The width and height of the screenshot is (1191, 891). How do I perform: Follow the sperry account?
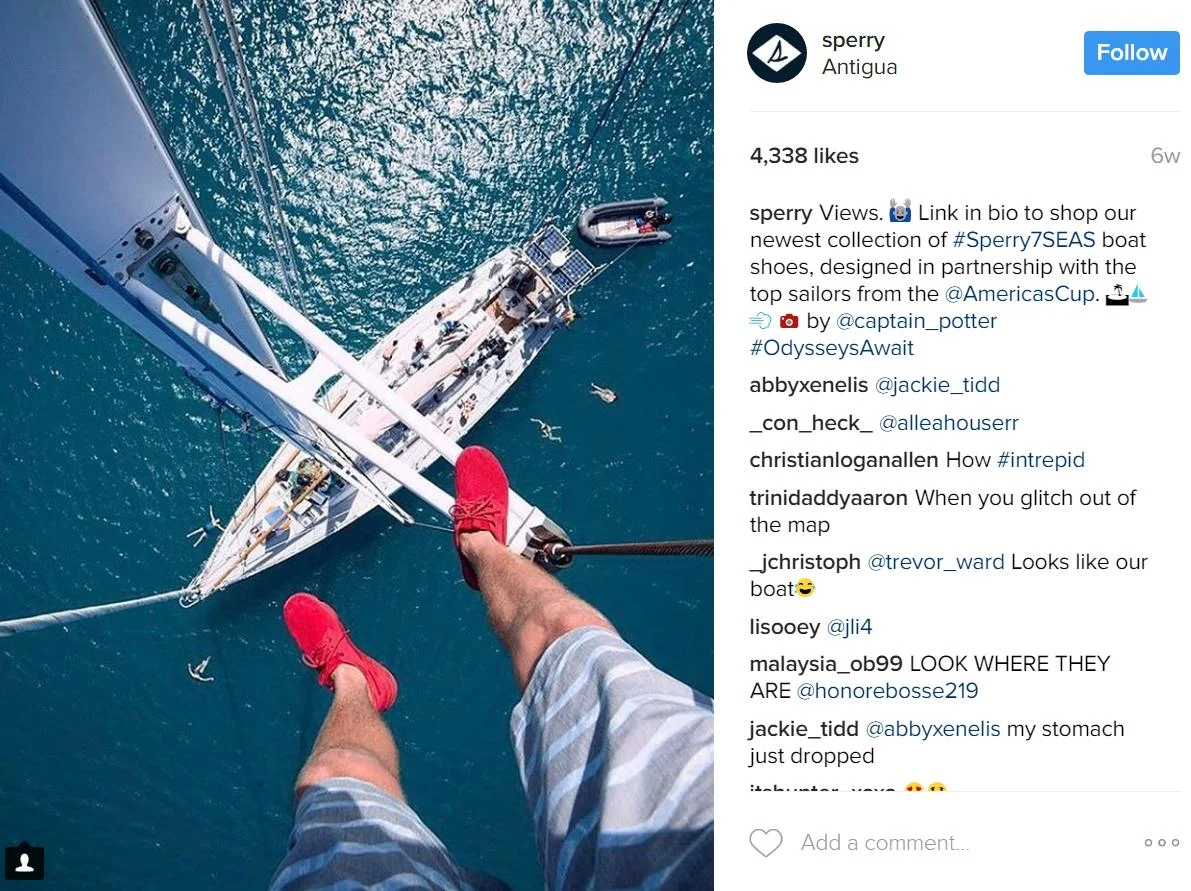[x=1131, y=52]
